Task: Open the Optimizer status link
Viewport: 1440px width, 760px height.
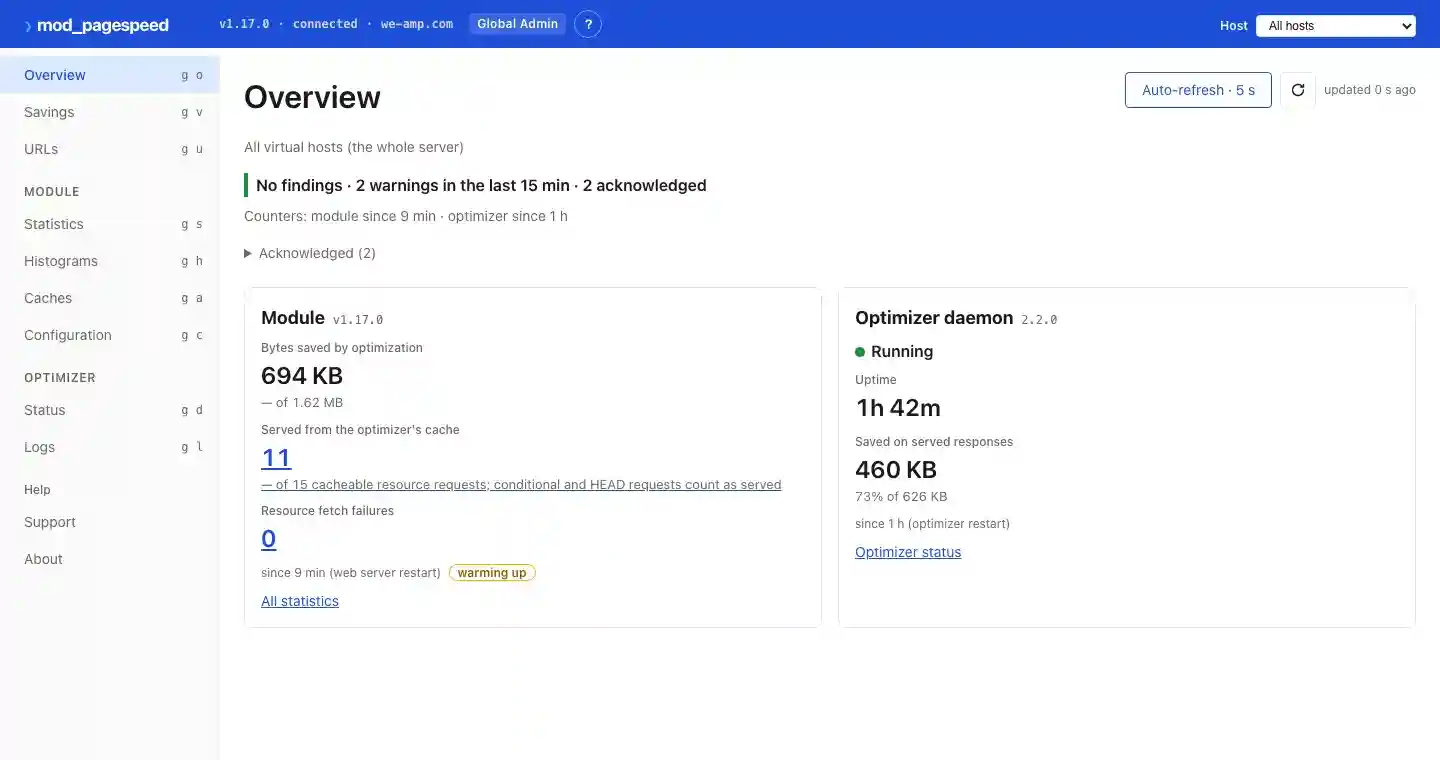Action: coord(908,552)
